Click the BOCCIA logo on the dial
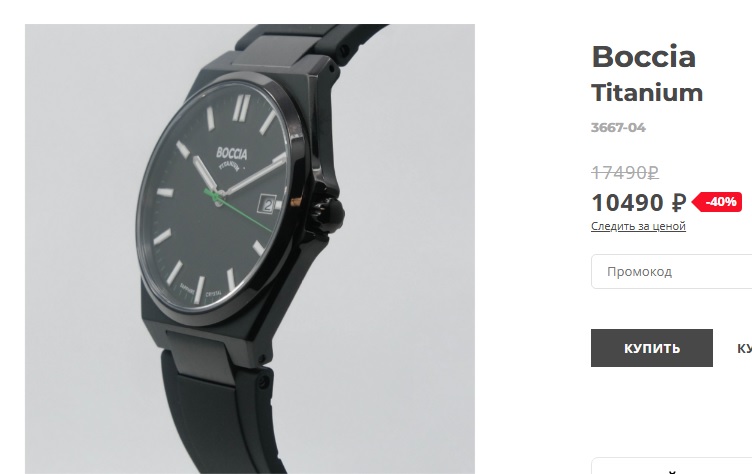The width and height of the screenshot is (752, 474). click(232, 154)
